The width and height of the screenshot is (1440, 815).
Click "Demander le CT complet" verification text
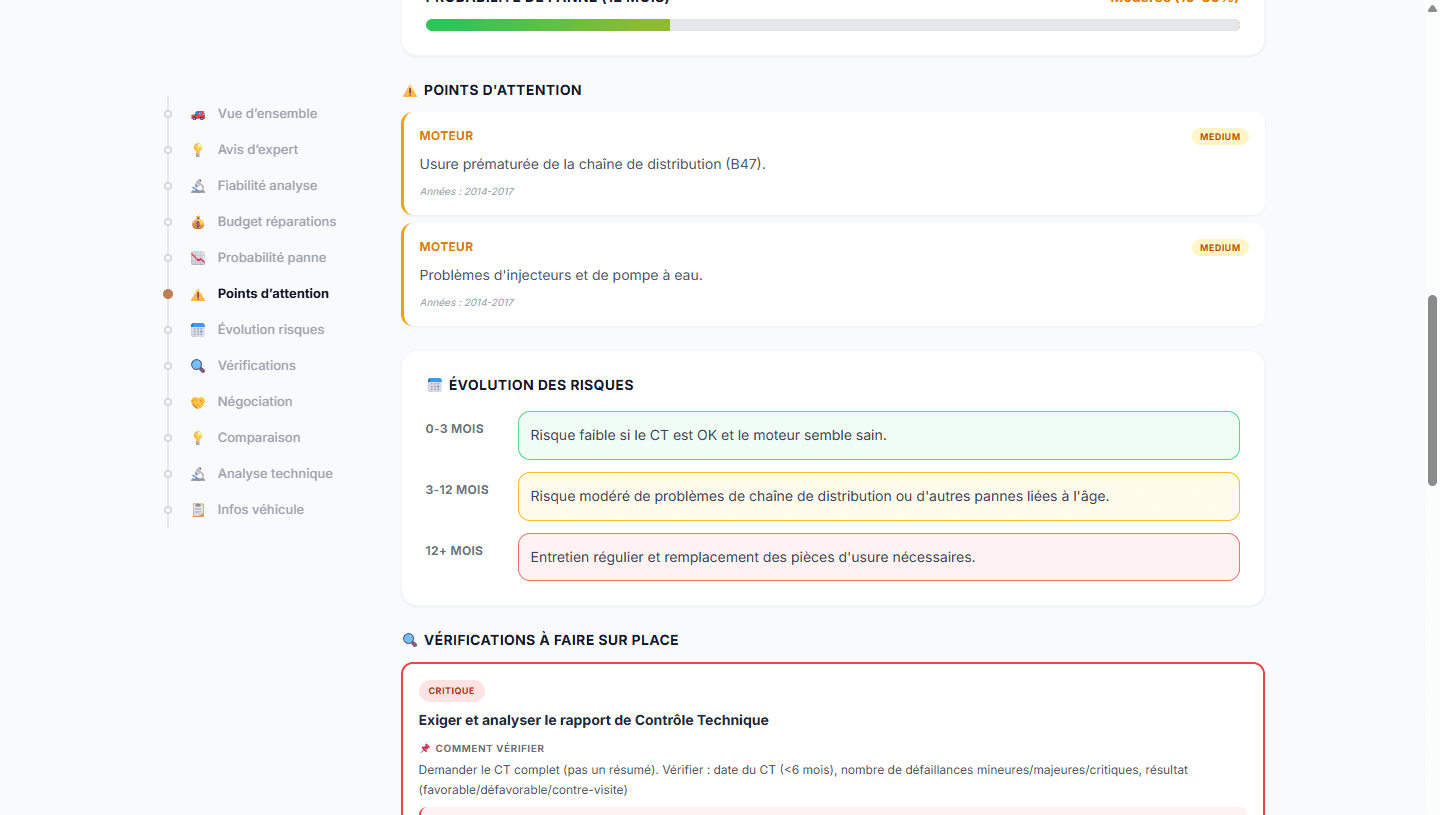point(803,780)
